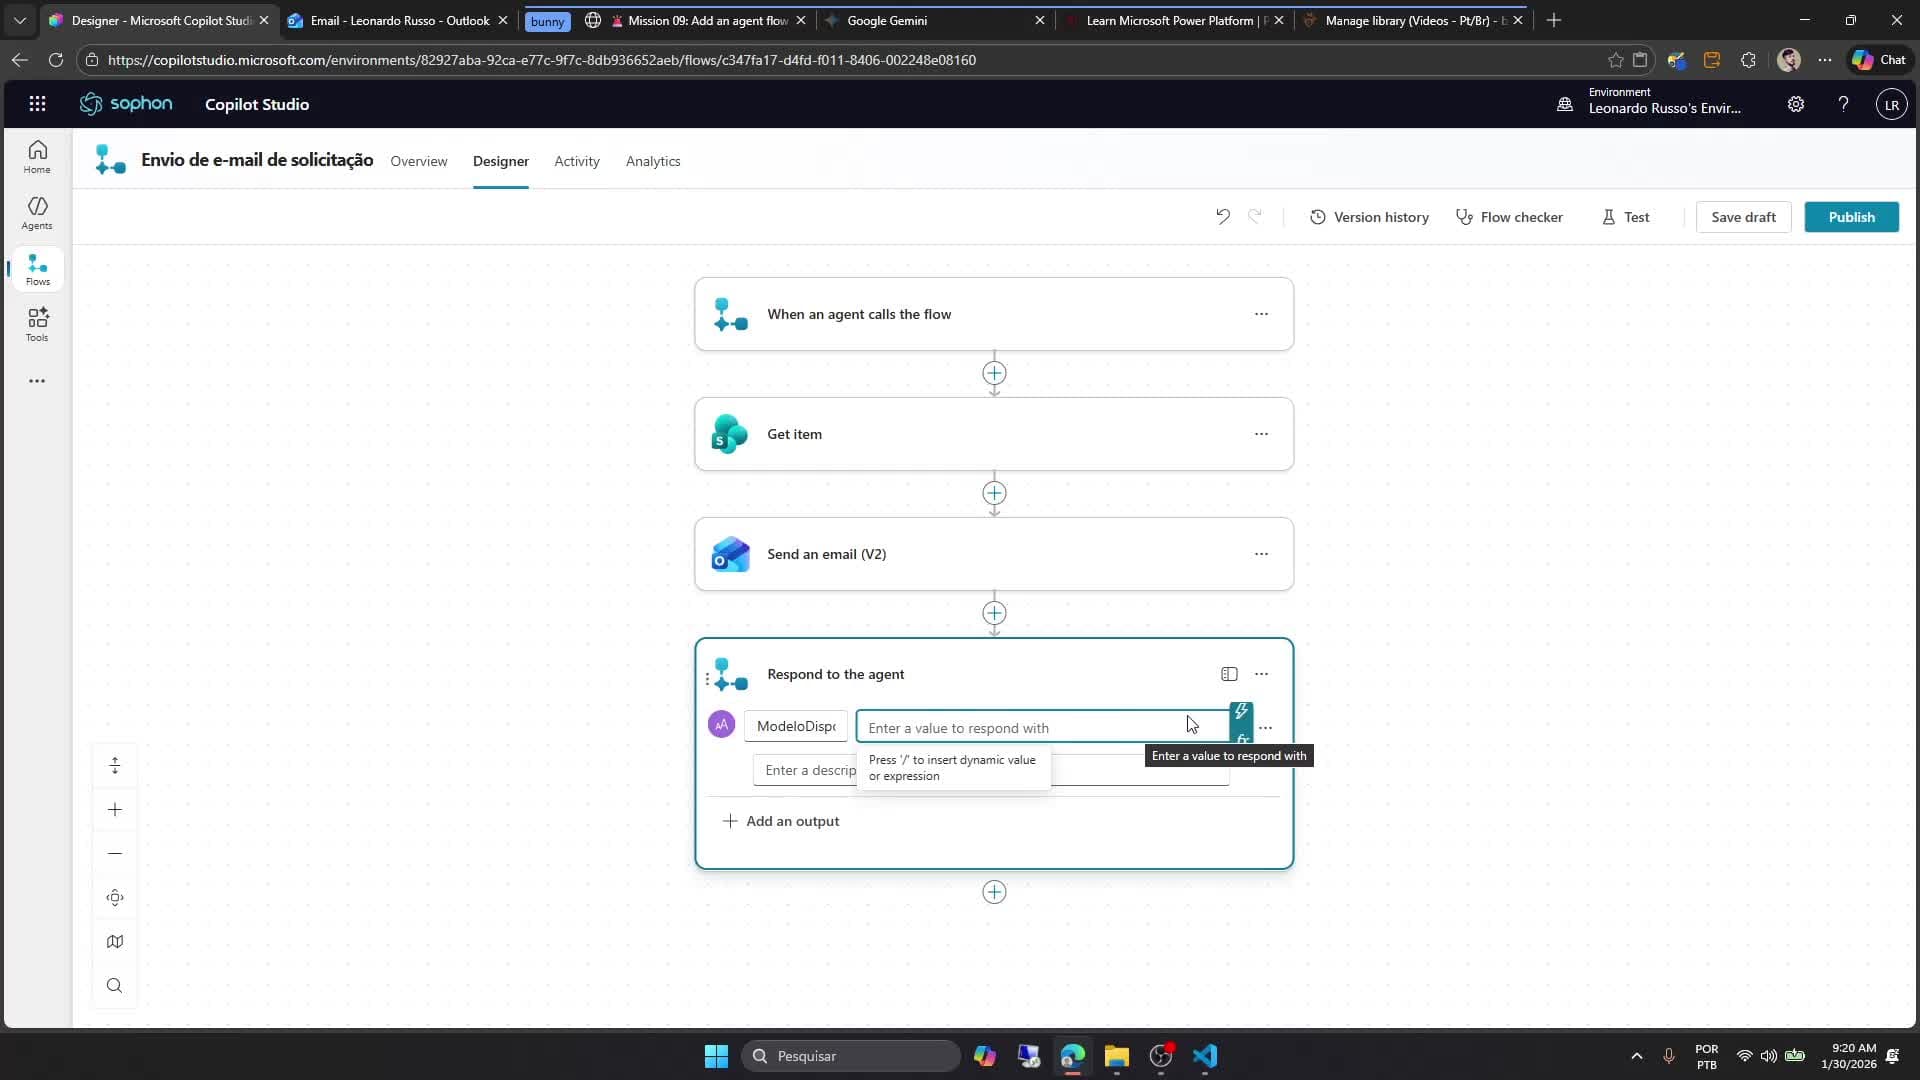Viewport: 1920px width, 1080px height.
Task: Click the dynamic content lightning icon
Action: click(1241, 711)
